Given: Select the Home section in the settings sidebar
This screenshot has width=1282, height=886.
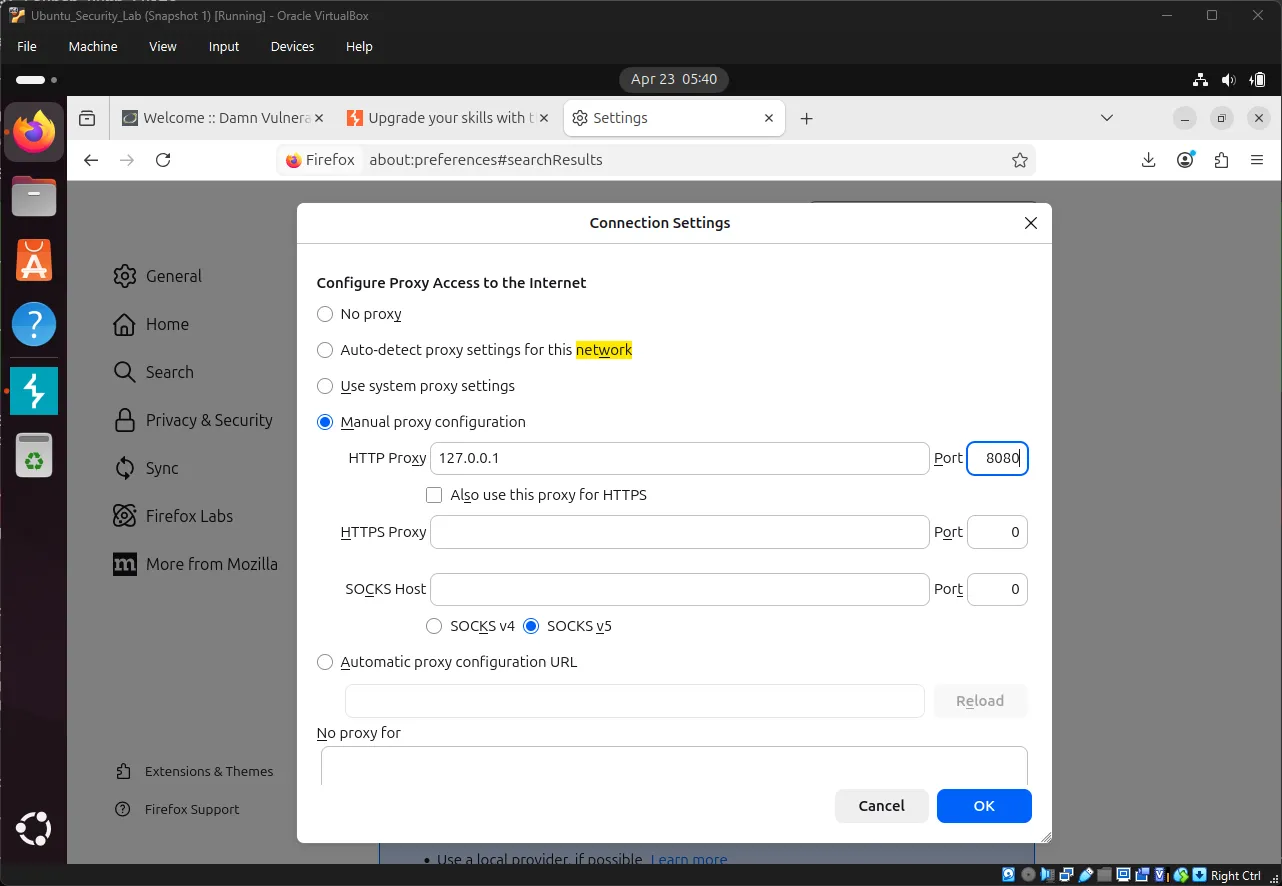Looking at the screenshot, I should click(167, 324).
